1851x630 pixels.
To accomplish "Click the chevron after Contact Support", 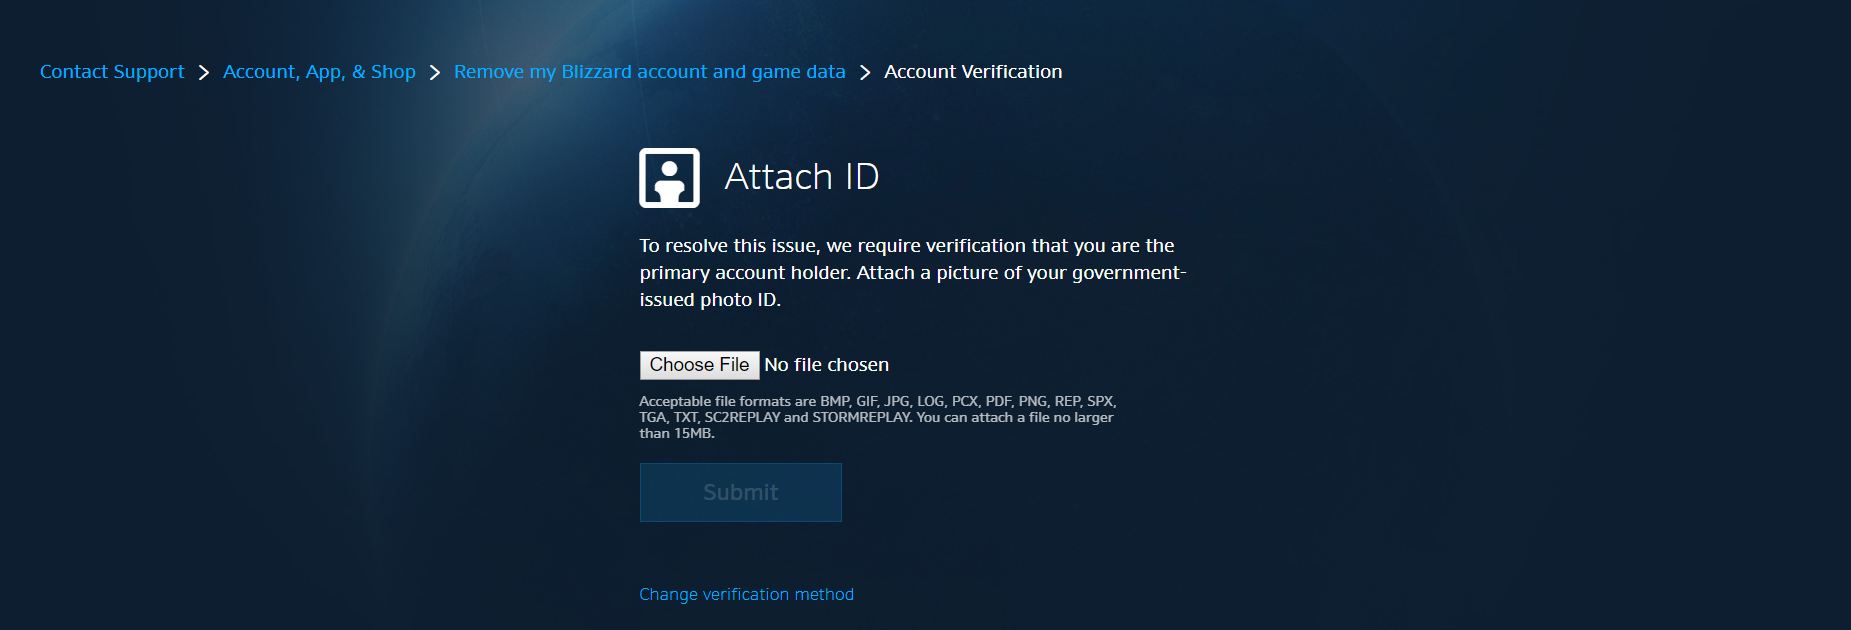I will (204, 73).
